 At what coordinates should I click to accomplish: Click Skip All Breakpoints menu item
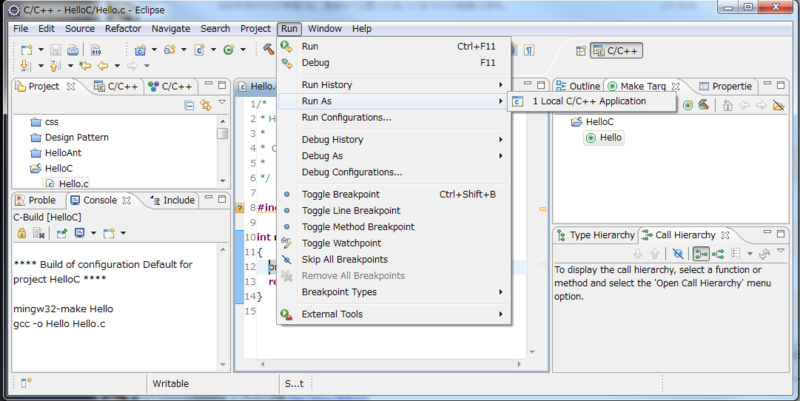[x=393, y=260]
